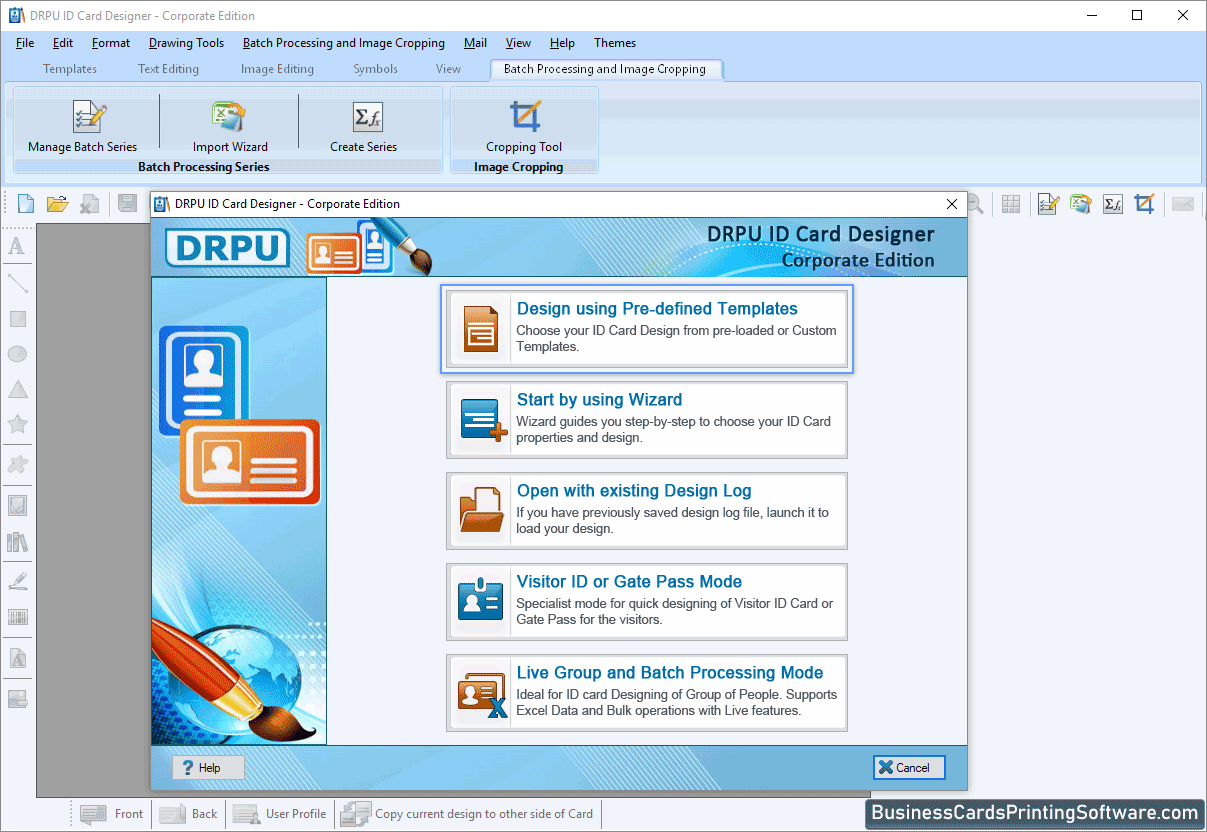Click small crop icon in toolbar
This screenshot has height=832, width=1207.
point(1145,204)
